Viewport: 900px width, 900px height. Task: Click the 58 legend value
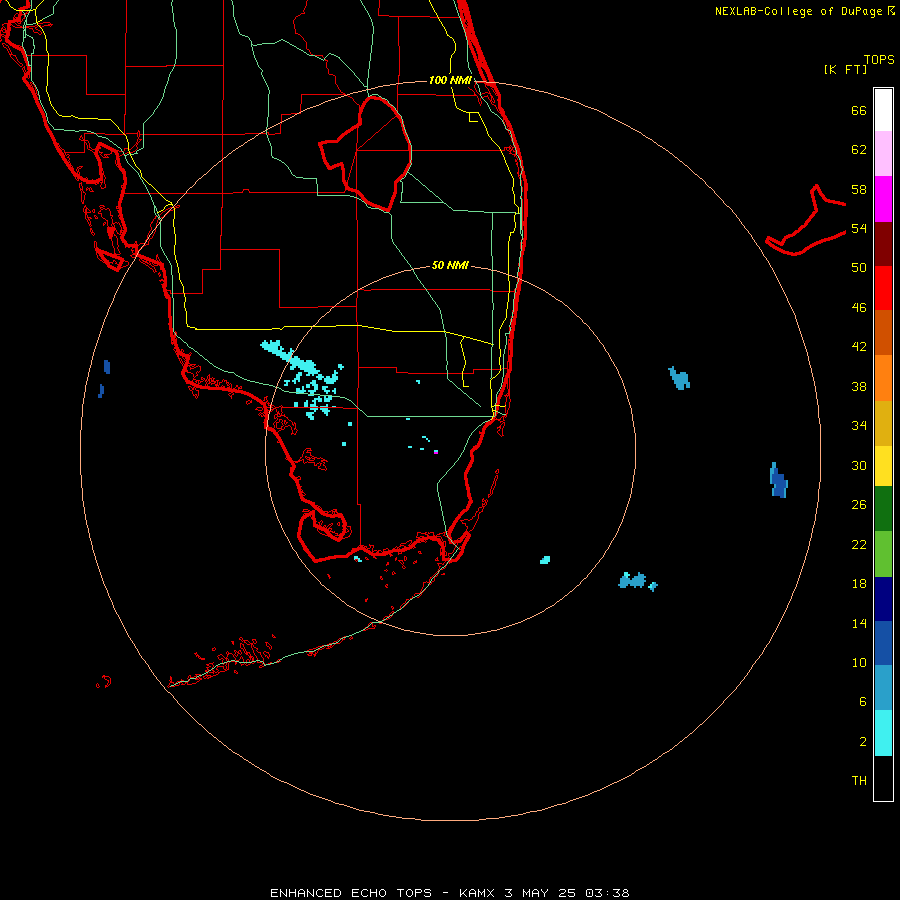[859, 189]
